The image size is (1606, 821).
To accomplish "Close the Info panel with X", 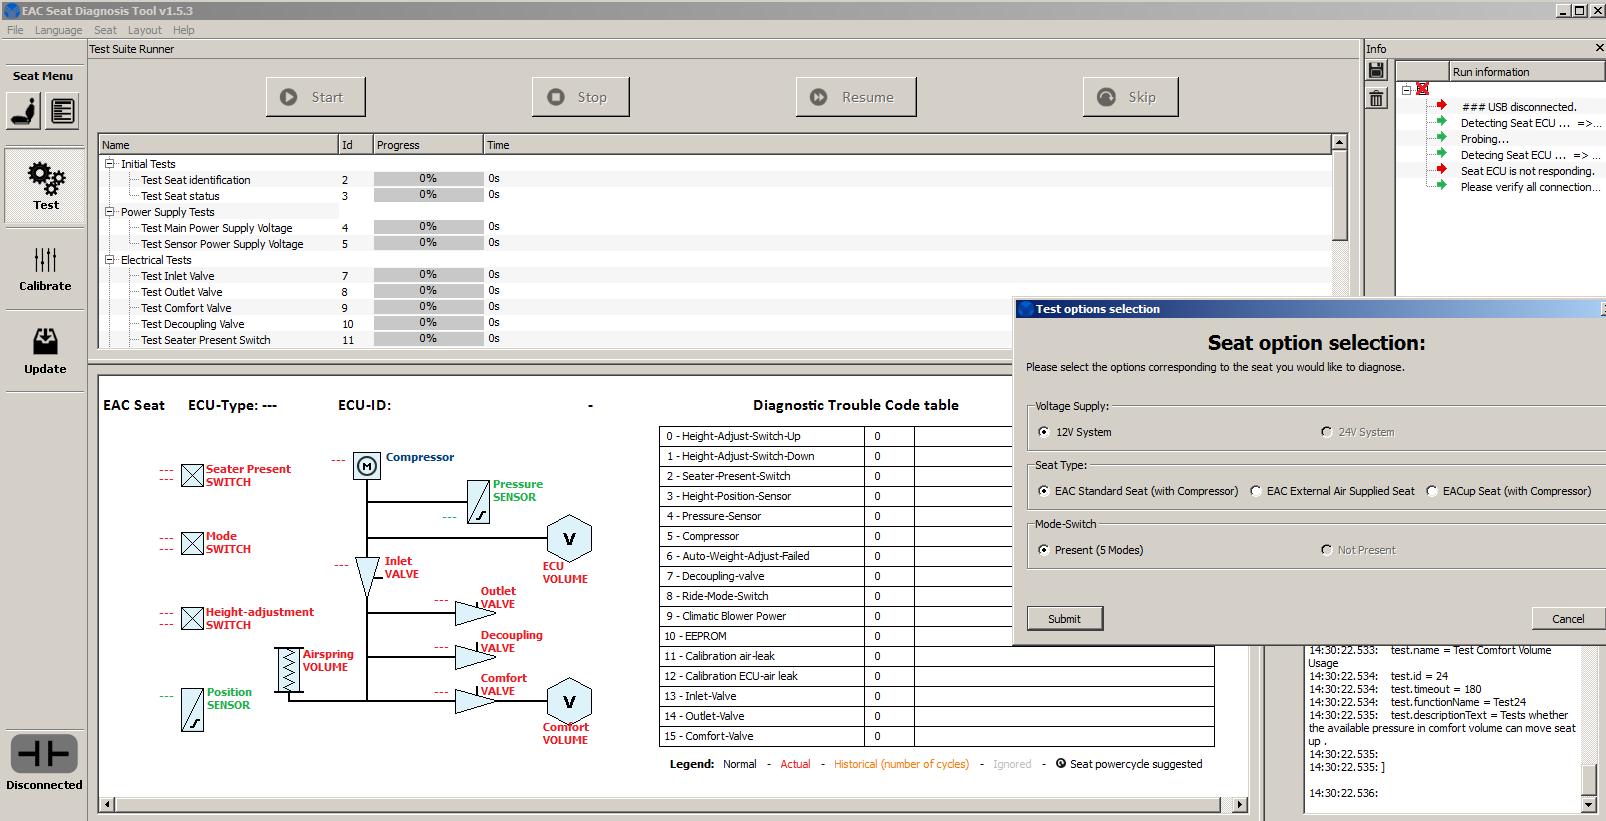I will (x=1598, y=48).
